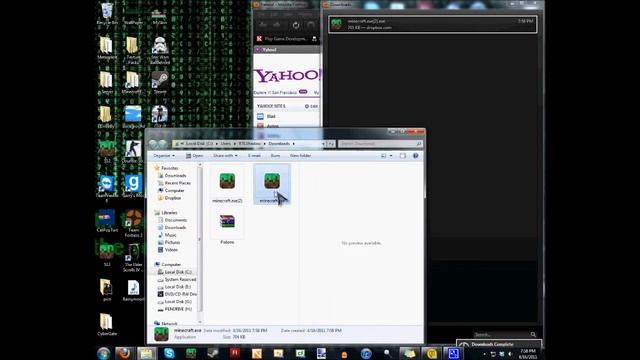This screenshot has height=360, width=640.
Task: Open Explorer help question-mark icon
Action: click(x=416, y=156)
